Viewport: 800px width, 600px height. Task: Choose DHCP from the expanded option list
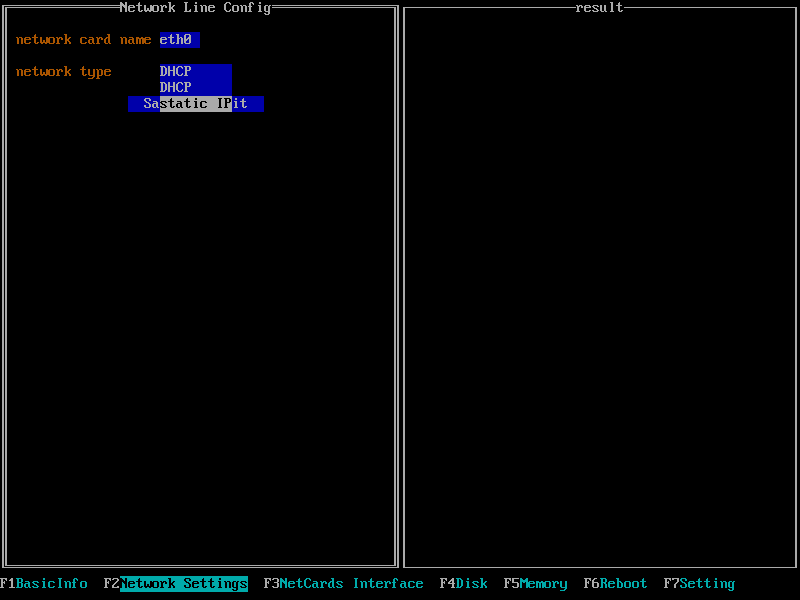195,88
